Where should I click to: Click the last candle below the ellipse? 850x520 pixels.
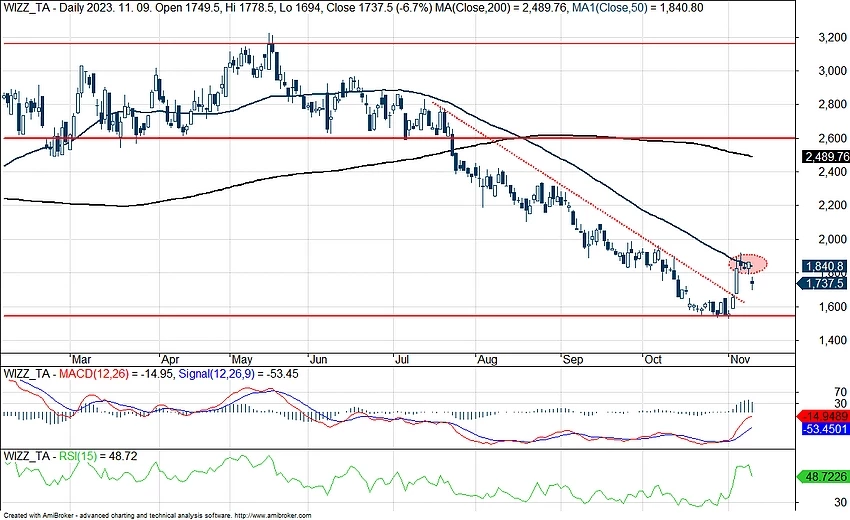tap(752, 281)
